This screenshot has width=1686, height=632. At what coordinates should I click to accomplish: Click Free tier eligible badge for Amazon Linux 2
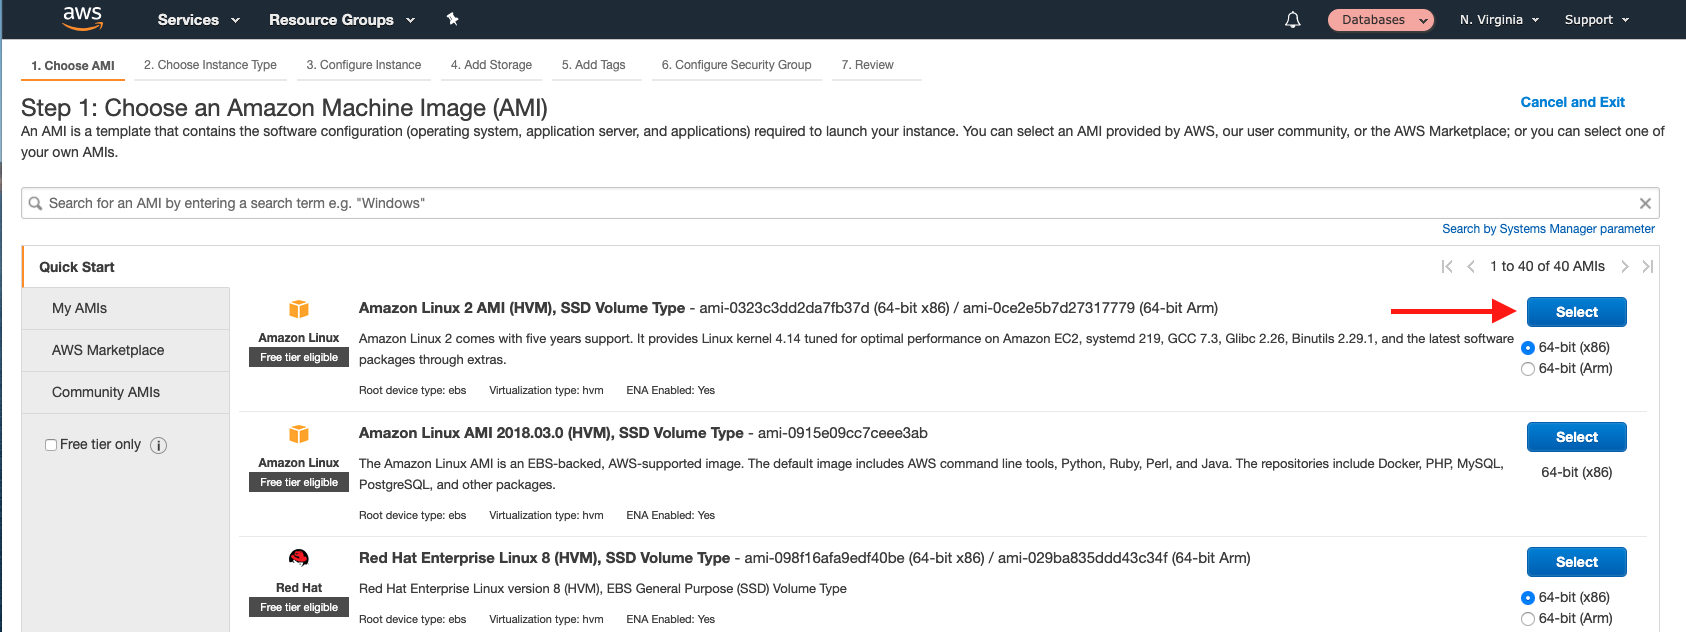pos(299,357)
